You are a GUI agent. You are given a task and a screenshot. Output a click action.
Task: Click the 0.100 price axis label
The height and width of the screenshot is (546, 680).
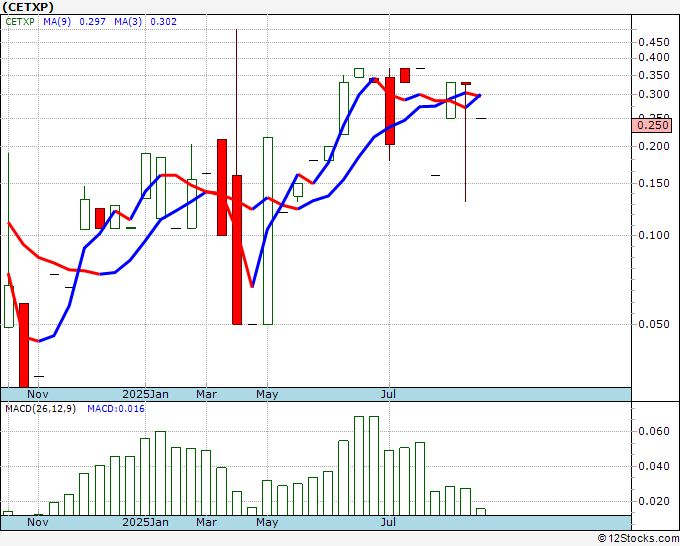point(654,235)
